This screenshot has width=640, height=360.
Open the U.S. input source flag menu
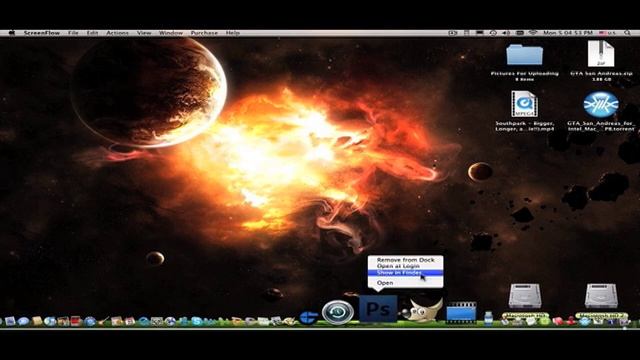(x=607, y=33)
